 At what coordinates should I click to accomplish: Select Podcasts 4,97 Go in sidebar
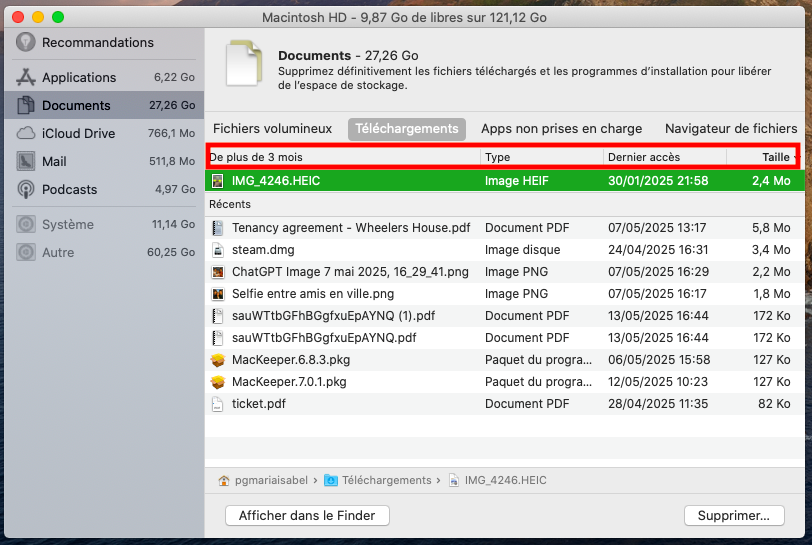tap(104, 189)
